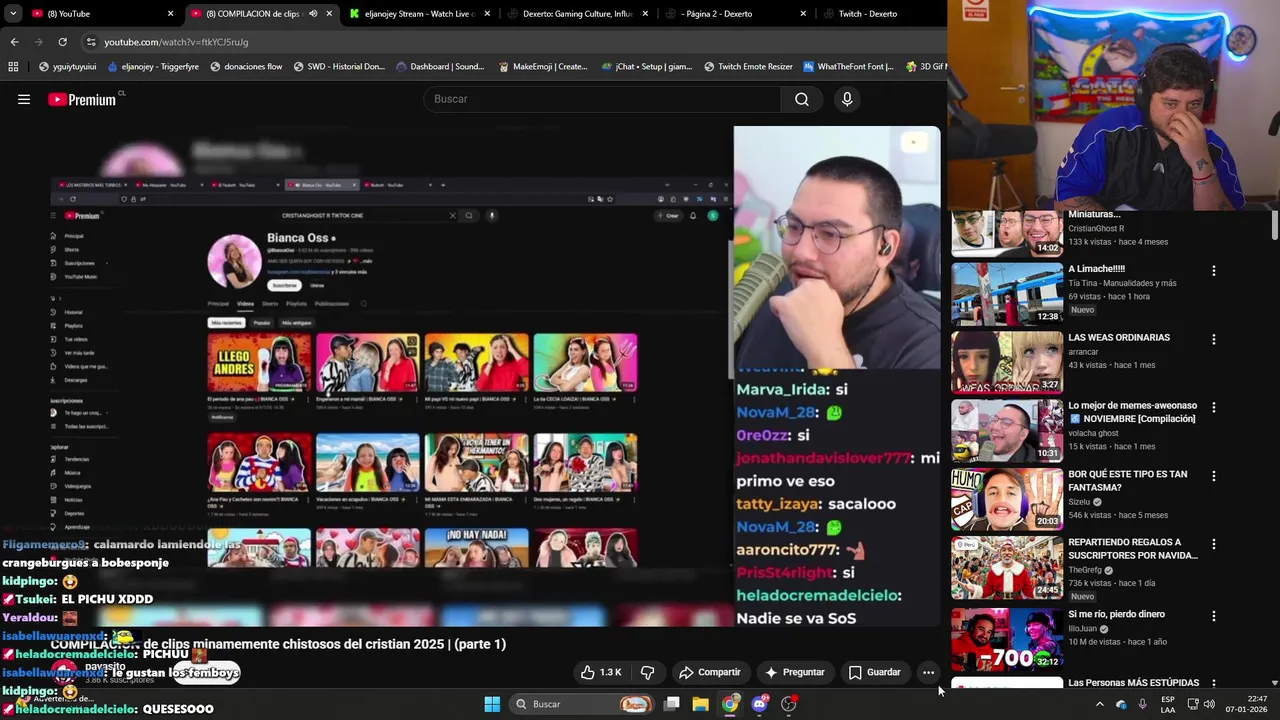The width and height of the screenshot is (1280, 720).
Task: Open the browser apps grid in bookmarks bar
Action: 13,66
